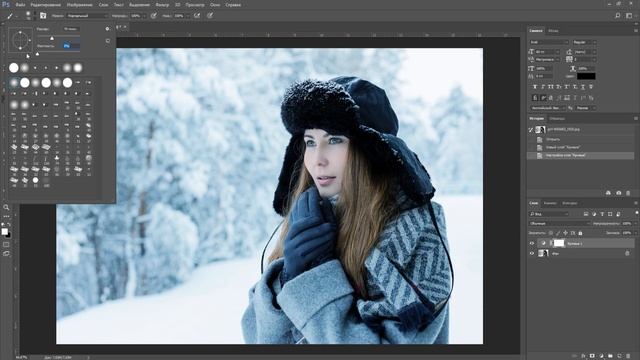Create new brush preset from picker popup
The image size is (640, 360).
(108, 41)
